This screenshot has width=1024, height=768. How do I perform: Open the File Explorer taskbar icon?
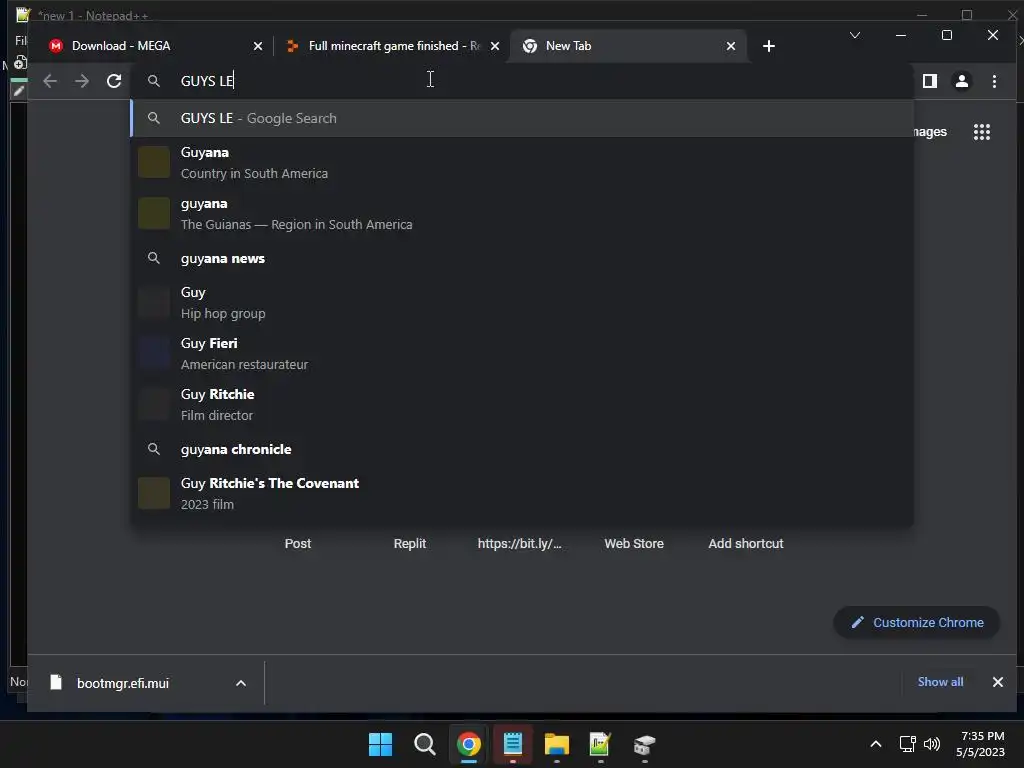click(556, 744)
